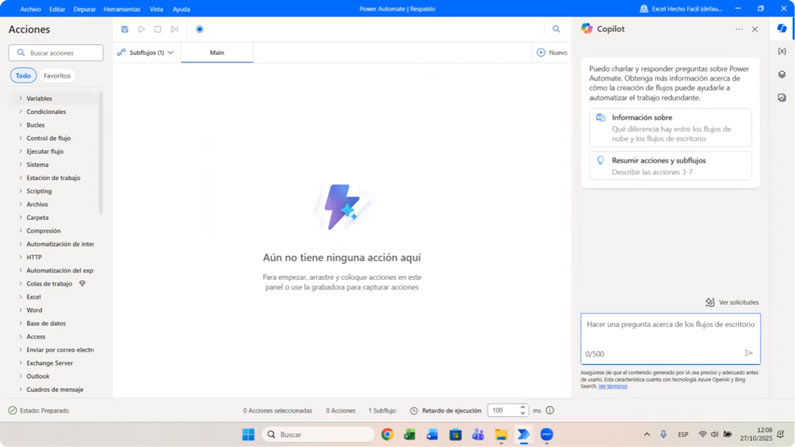The width and height of the screenshot is (795, 447).
Task: Run the flow with the play icon
Action: click(141, 29)
